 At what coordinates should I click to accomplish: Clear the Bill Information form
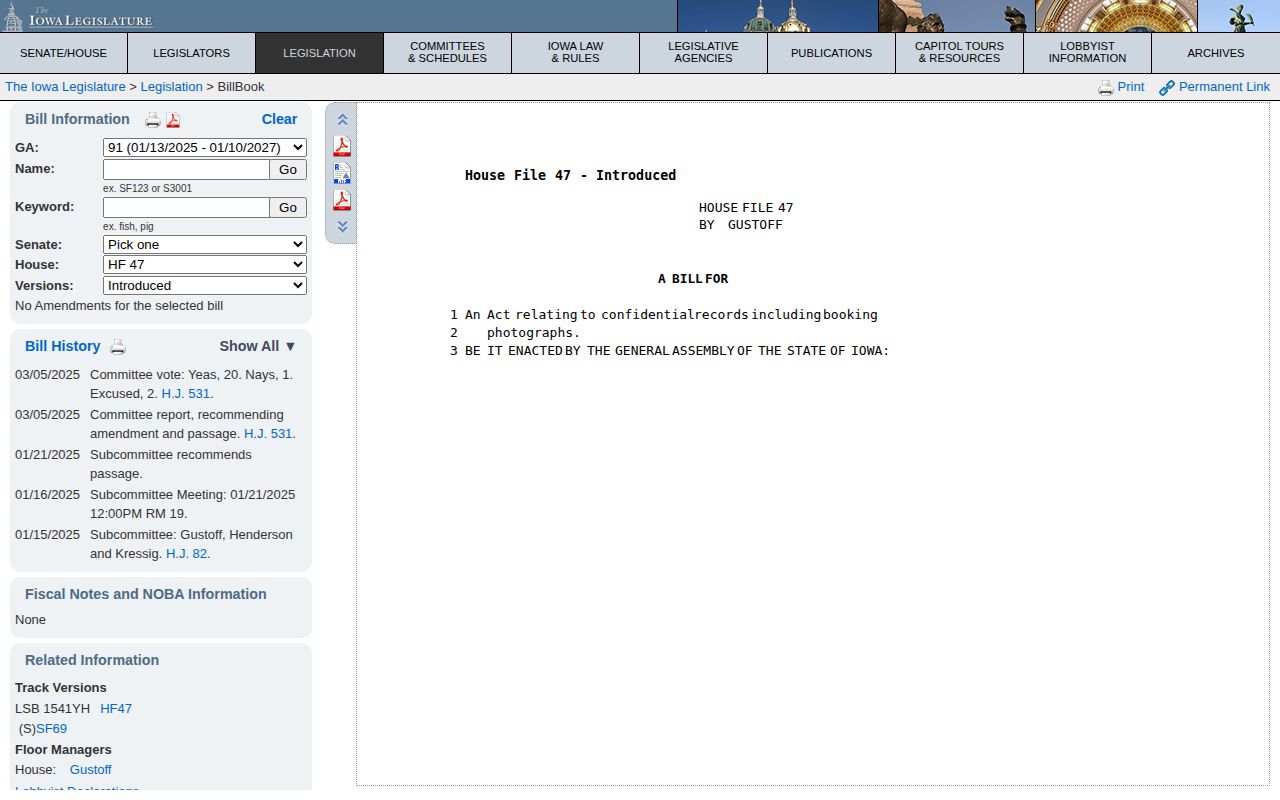pyautogui.click(x=279, y=119)
